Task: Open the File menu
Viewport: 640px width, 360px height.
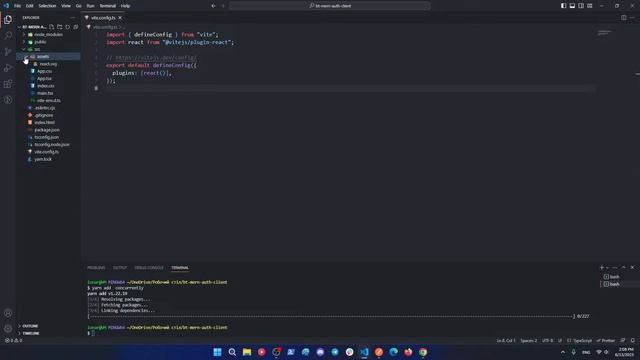Action: click(x=18, y=6)
